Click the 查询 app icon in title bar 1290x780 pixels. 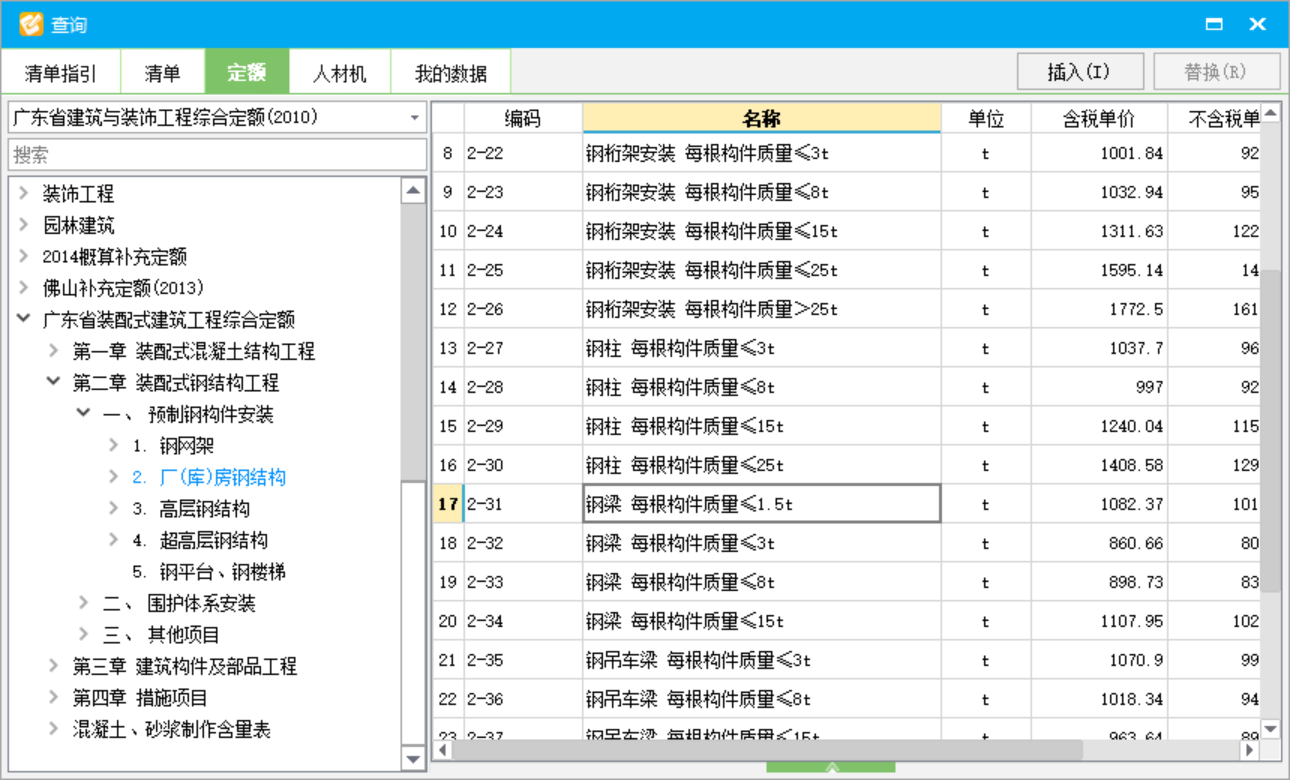tap(31, 24)
